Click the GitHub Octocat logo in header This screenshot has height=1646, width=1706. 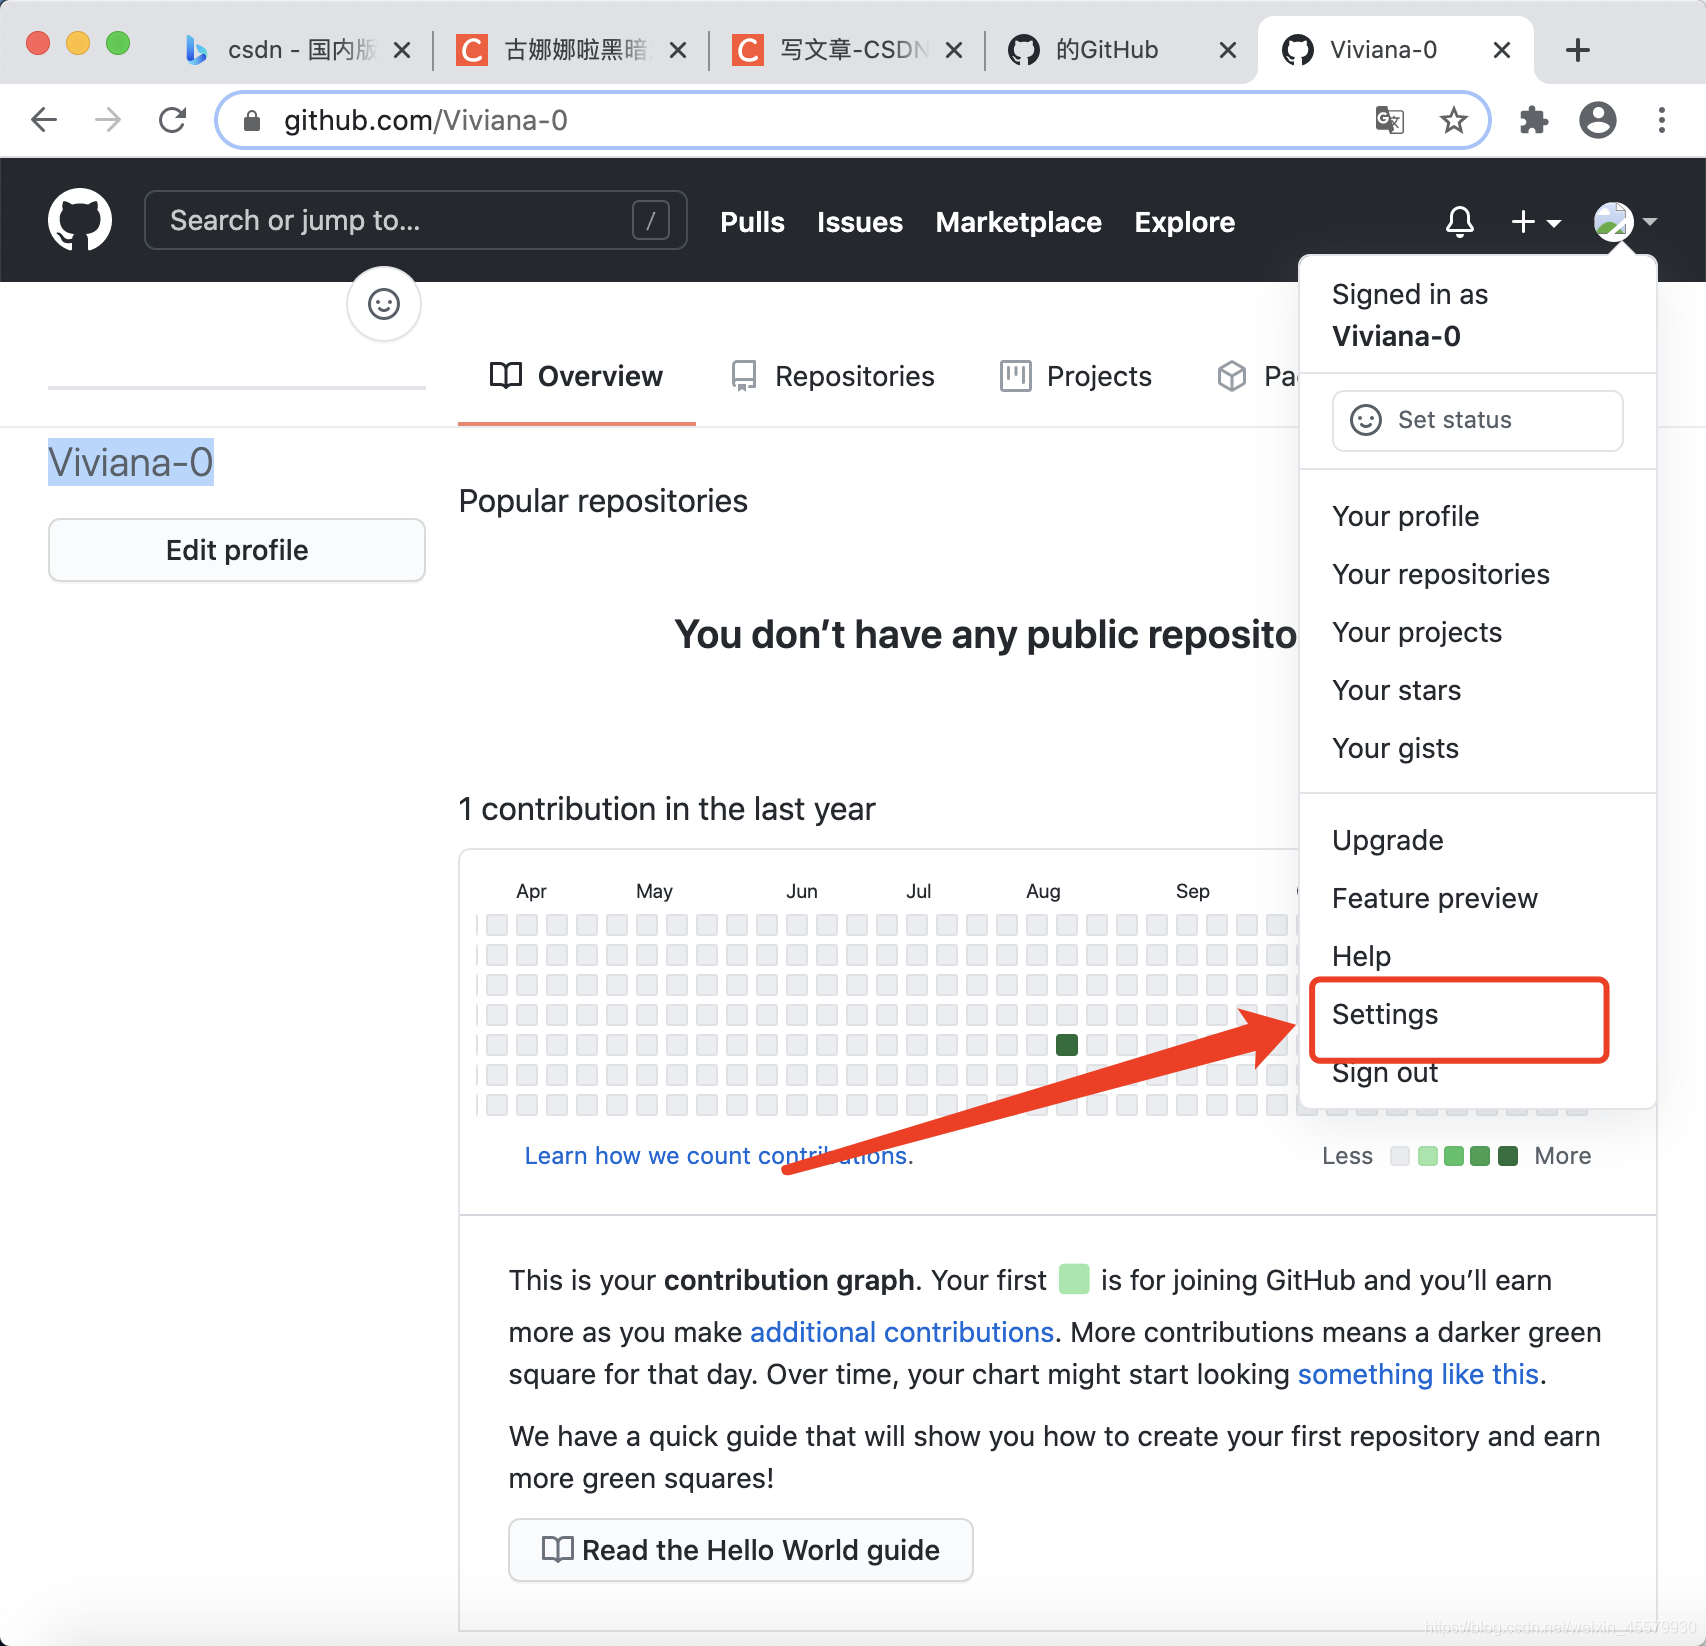tap(80, 220)
